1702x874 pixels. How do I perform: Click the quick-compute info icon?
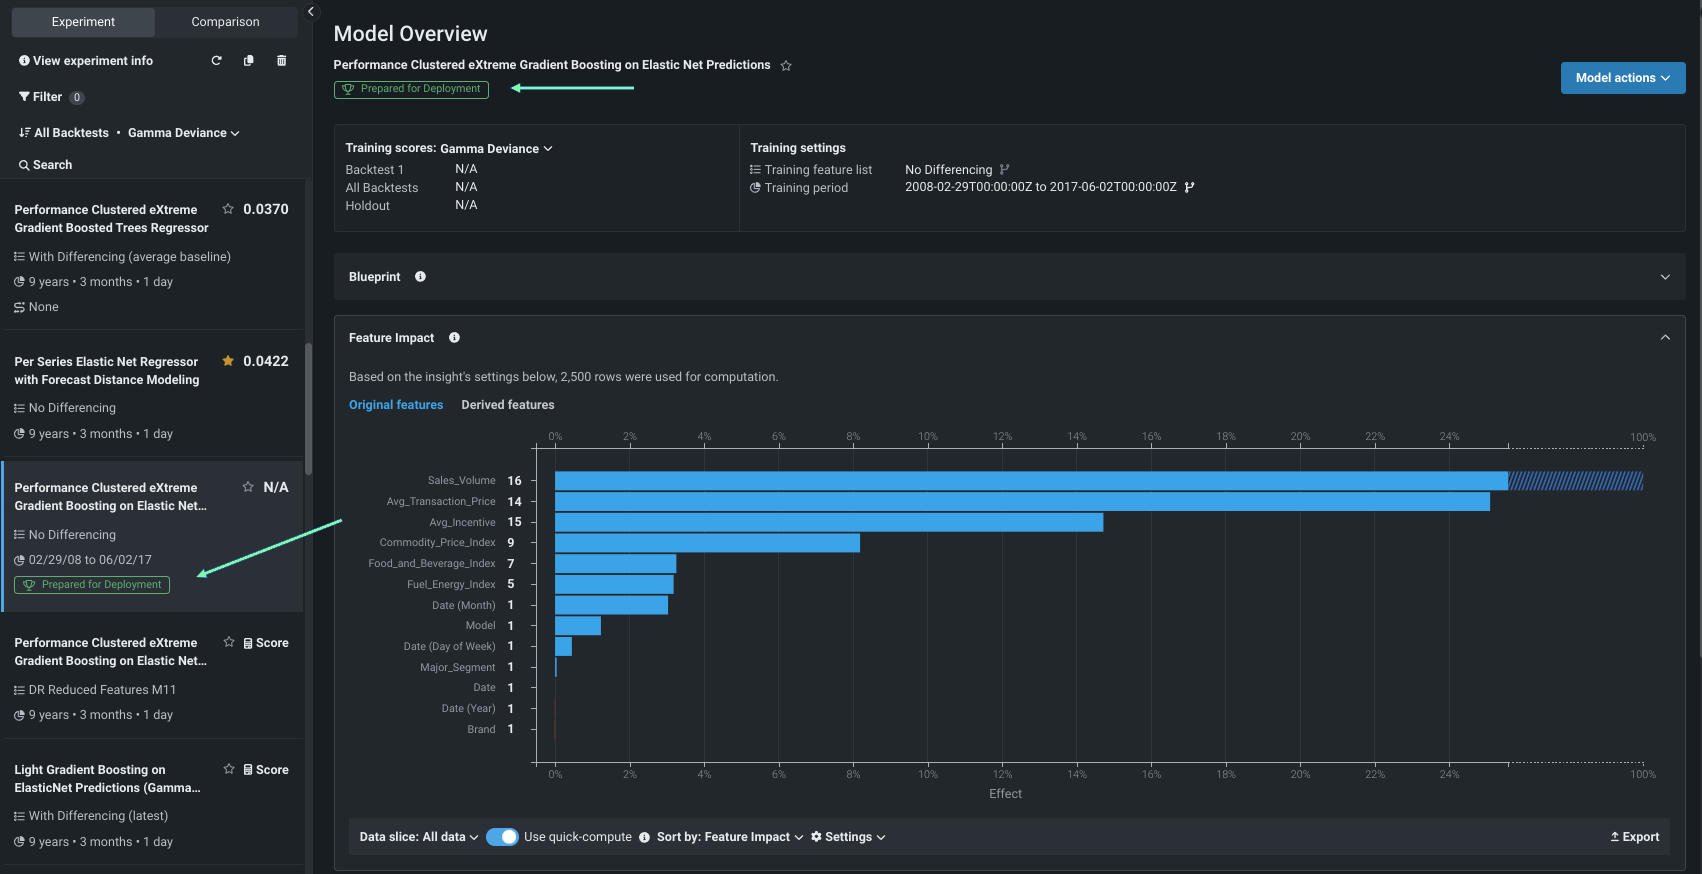[645, 838]
